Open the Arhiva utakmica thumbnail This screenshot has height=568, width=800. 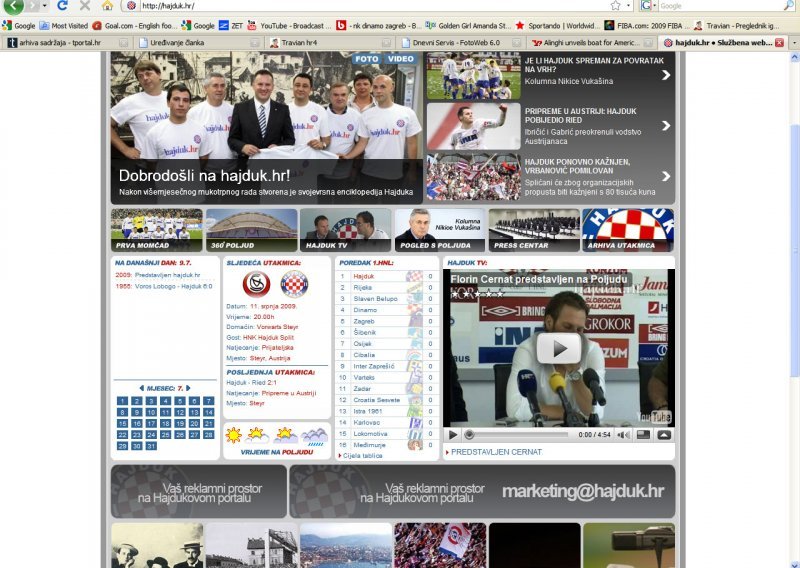(628, 230)
